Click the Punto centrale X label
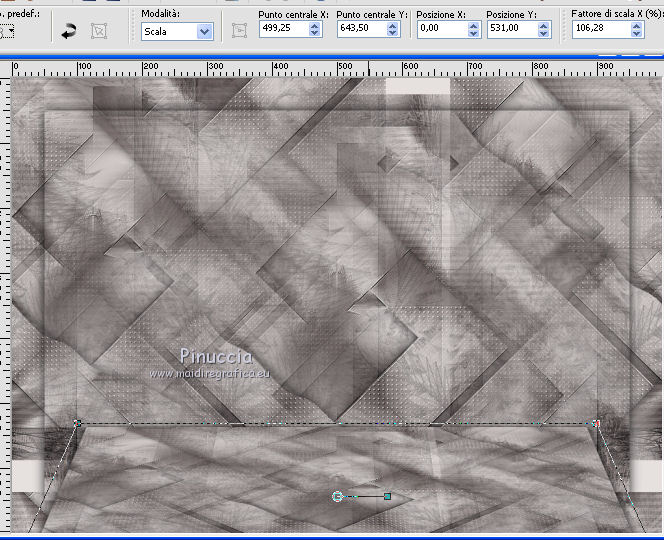This screenshot has height=540, width=664. pyautogui.click(x=293, y=14)
